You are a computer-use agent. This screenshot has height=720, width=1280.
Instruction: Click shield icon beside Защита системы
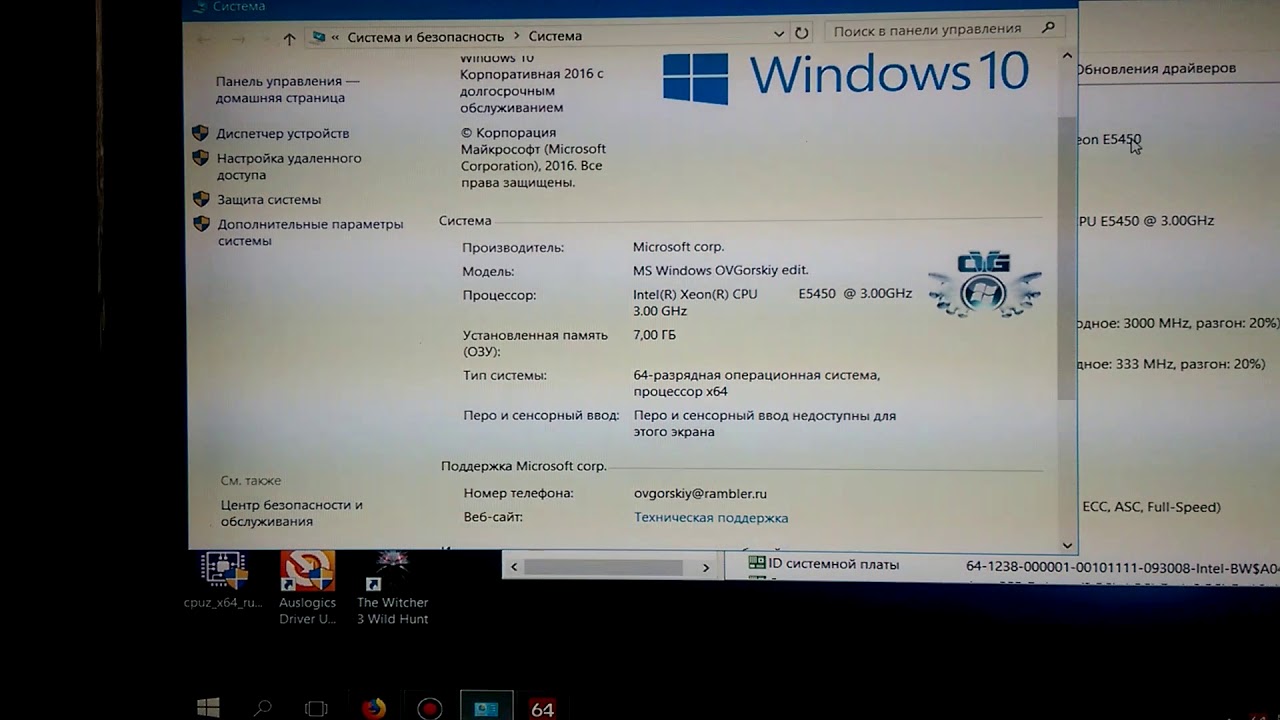coord(200,199)
